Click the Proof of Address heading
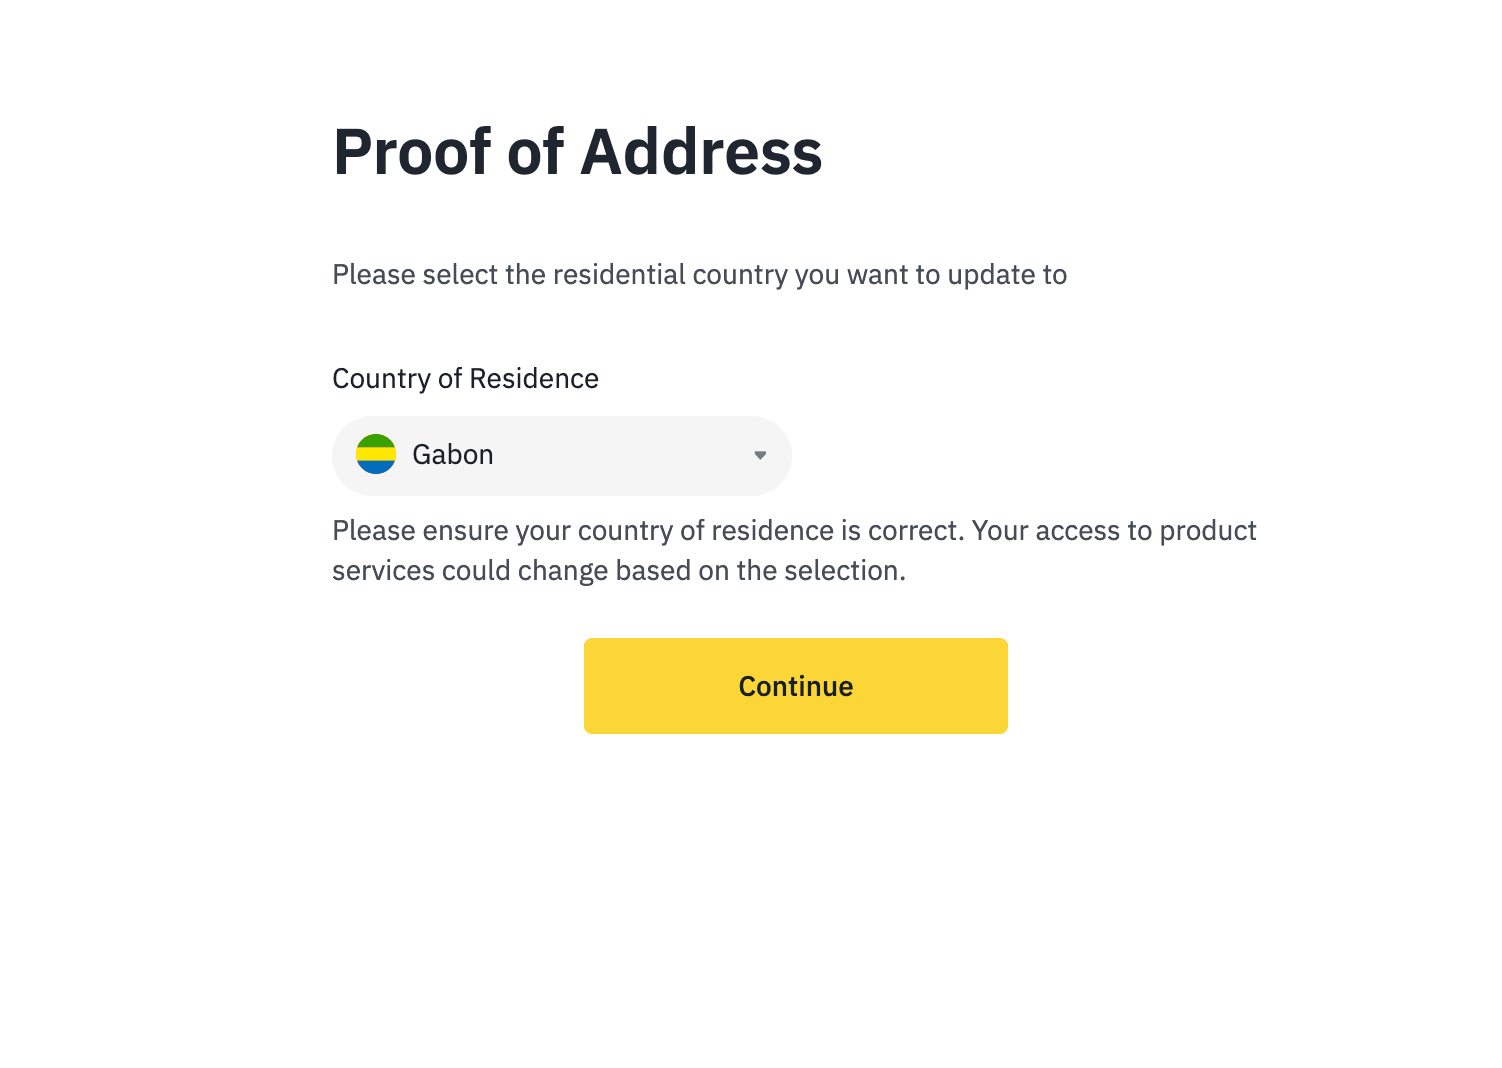1502x1068 pixels. (577, 152)
